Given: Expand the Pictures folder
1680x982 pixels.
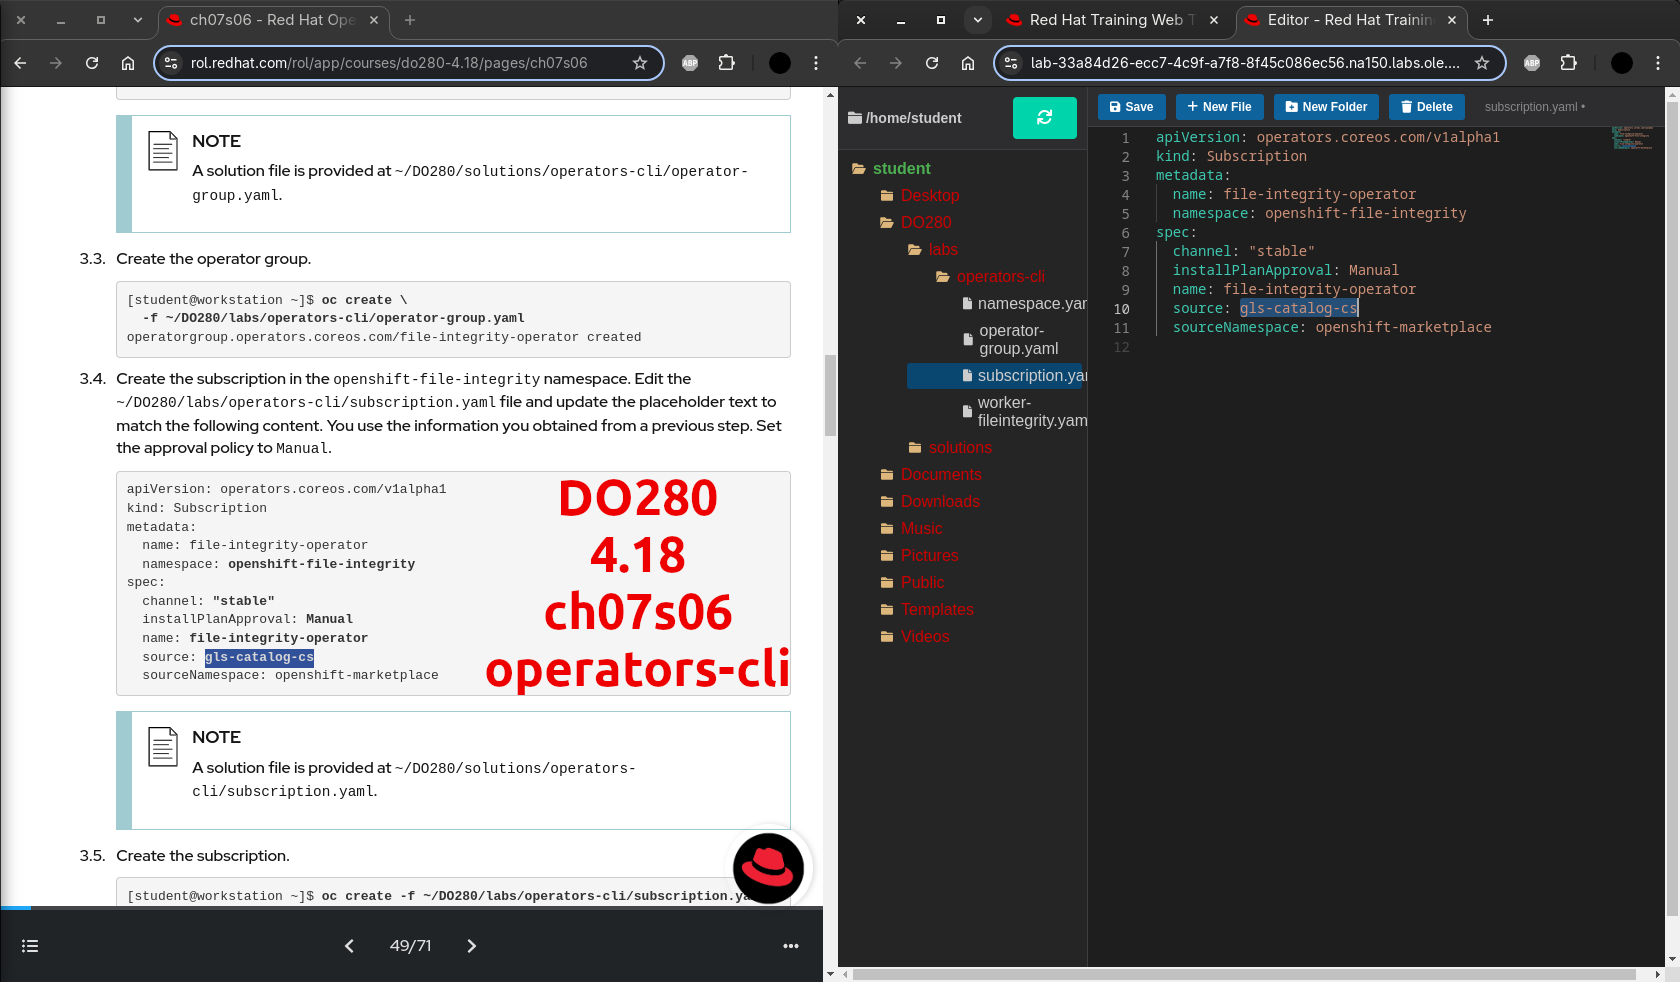Looking at the screenshot, I should click(919, 556).
